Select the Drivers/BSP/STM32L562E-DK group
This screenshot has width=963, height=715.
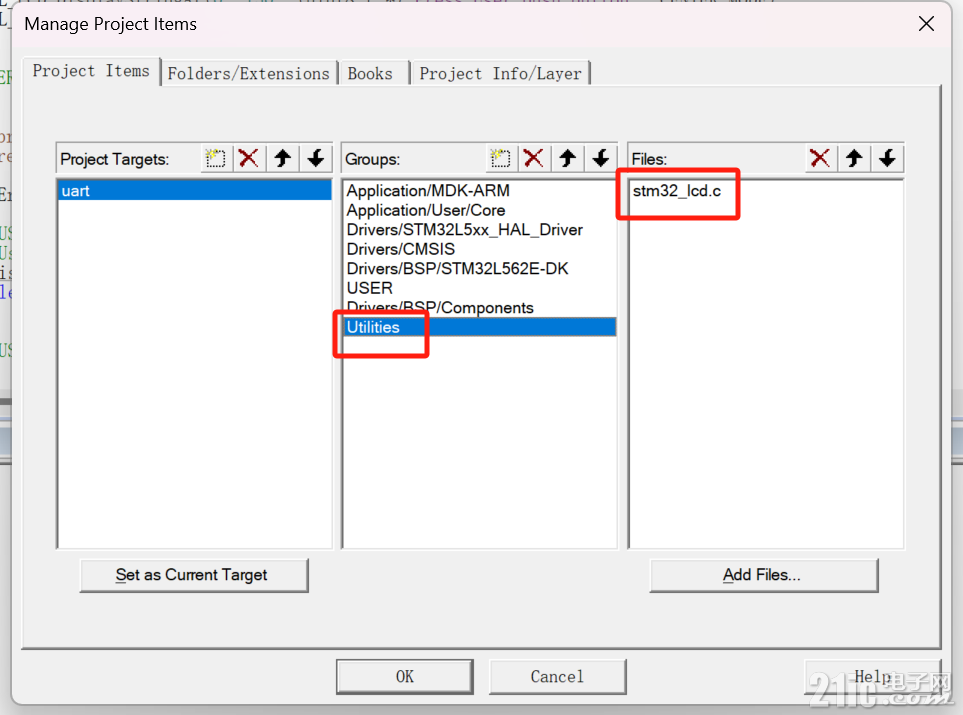click(480, 269)
